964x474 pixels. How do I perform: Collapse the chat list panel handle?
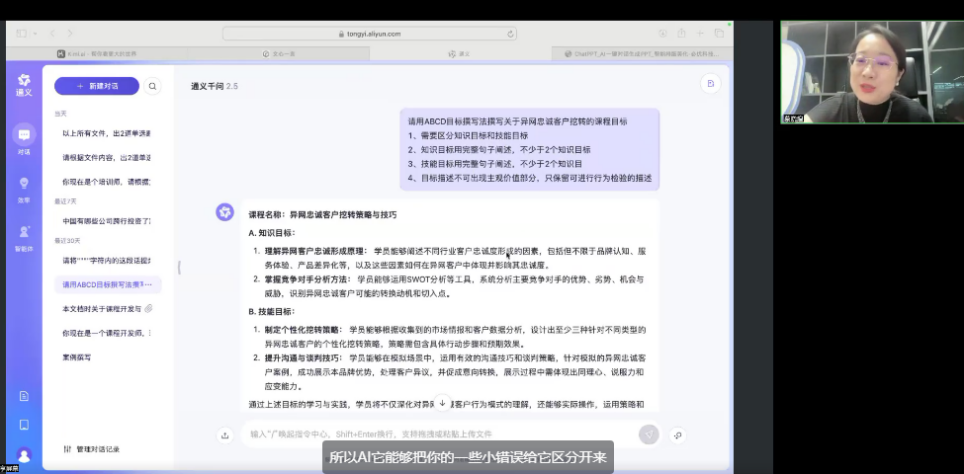(179, 267)
